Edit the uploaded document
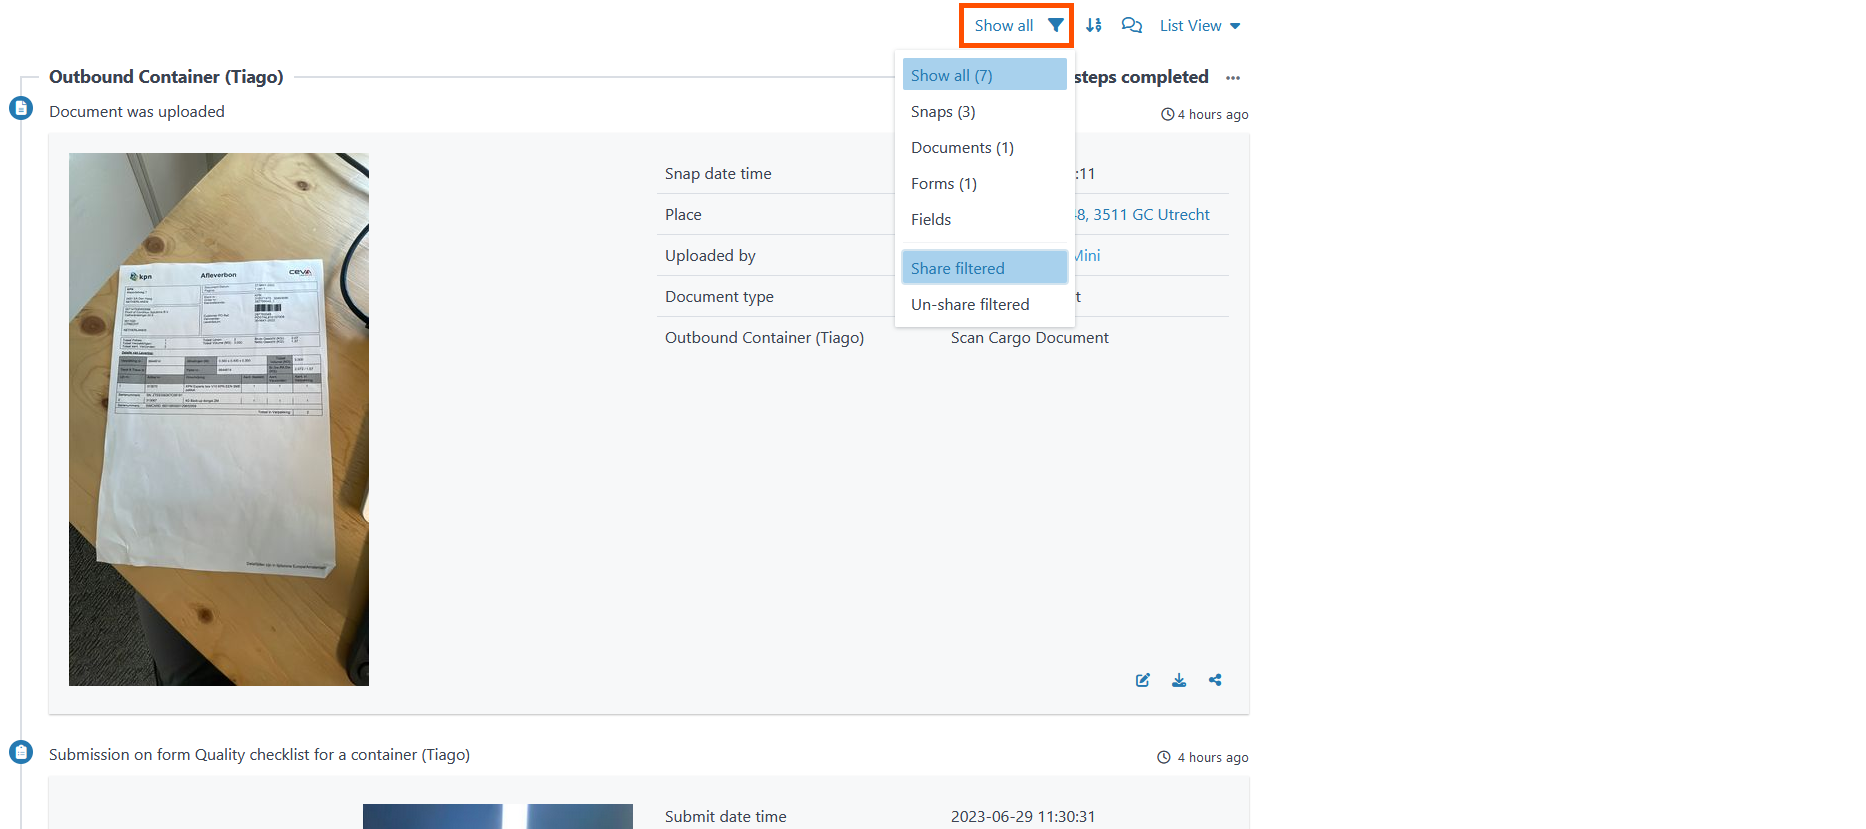 coord(1143,680)
